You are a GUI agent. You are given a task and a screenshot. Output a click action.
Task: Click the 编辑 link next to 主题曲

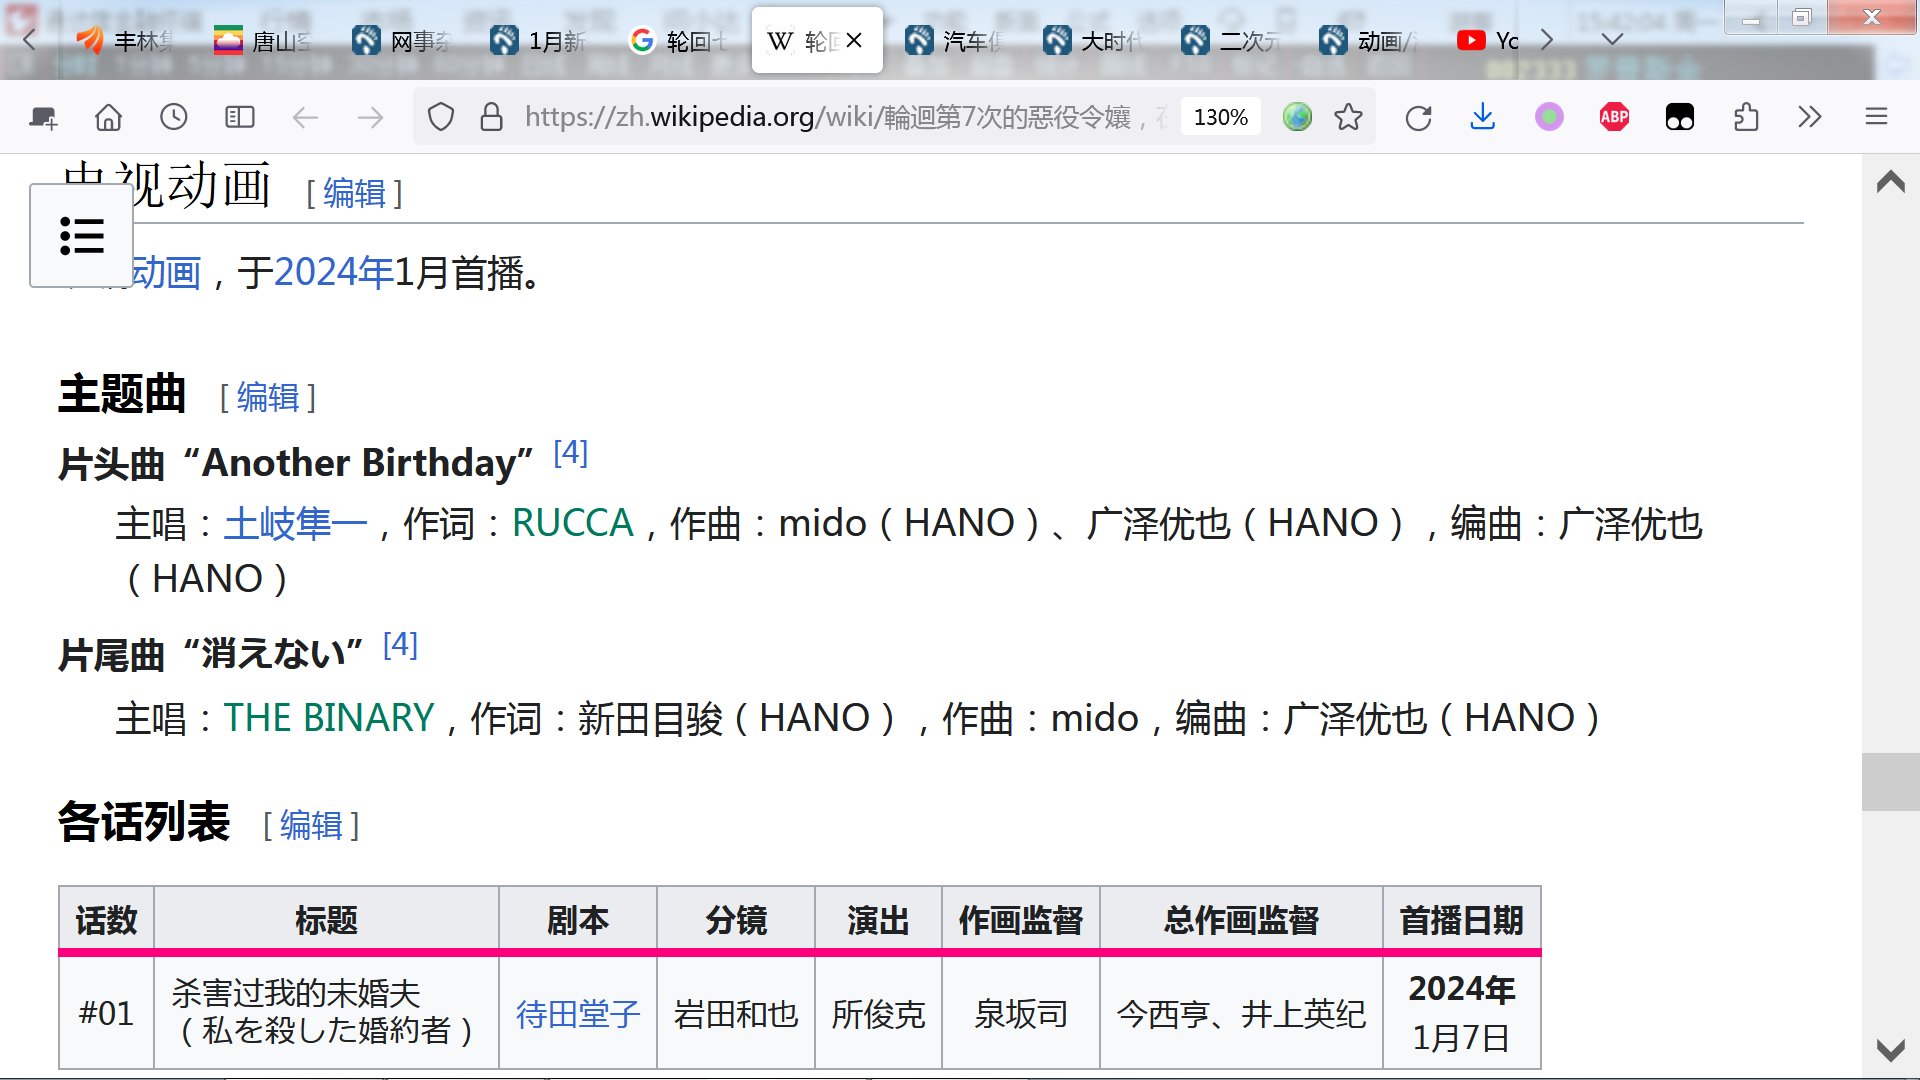[268, 397]
